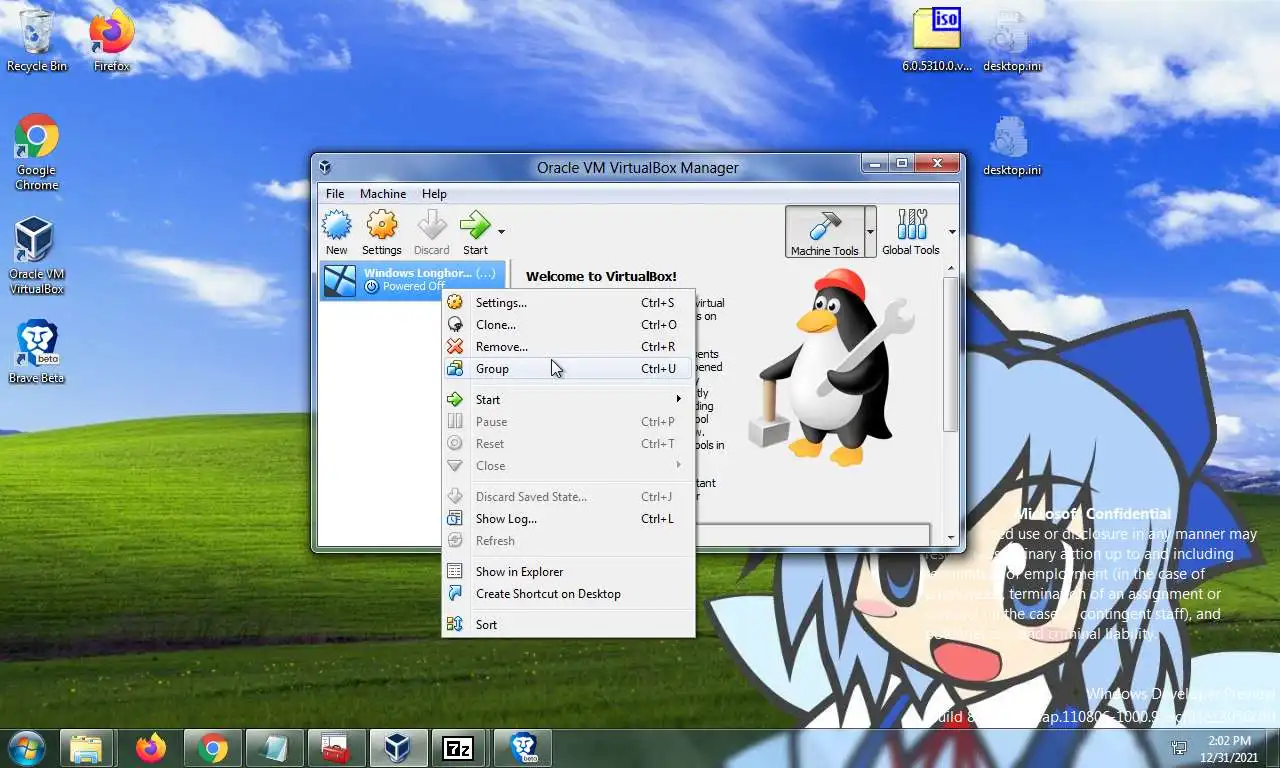This screenshot has height=768, width=1280.
Task: Open the Start button dropdown arrow in toolbar
Action: (x=501, y=232)
